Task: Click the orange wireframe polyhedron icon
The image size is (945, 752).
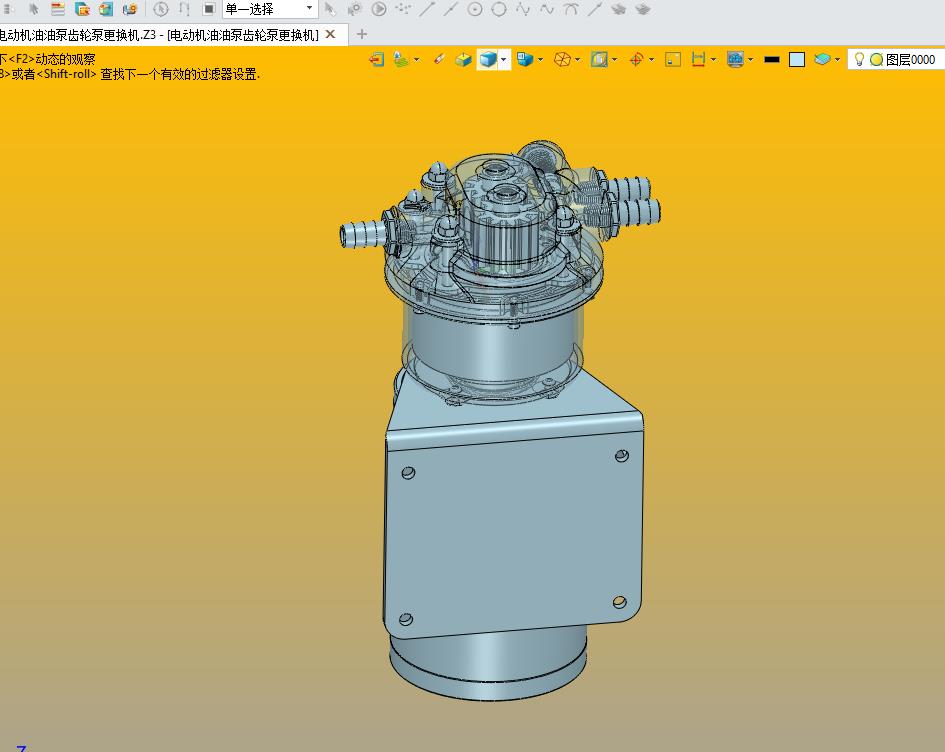Action: pyautogui.click(x=562, y=59)
